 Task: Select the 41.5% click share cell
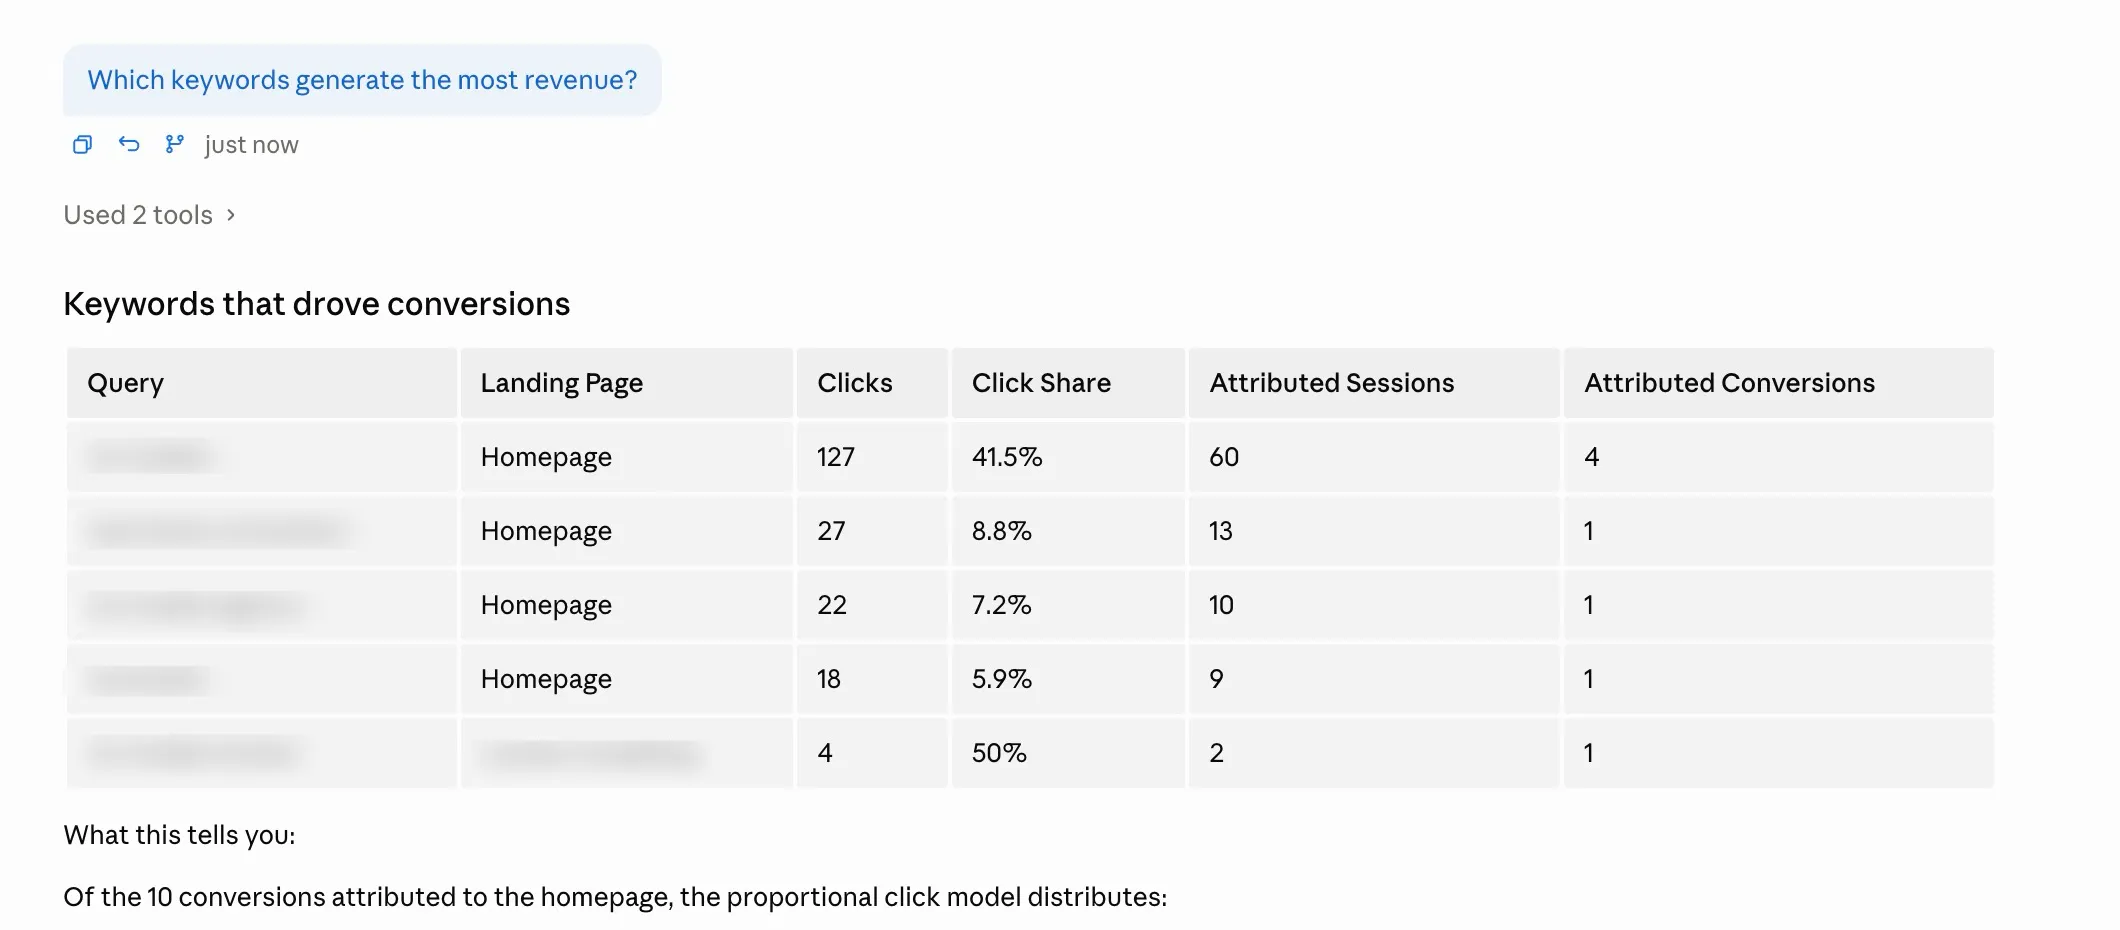(1007, 457)
